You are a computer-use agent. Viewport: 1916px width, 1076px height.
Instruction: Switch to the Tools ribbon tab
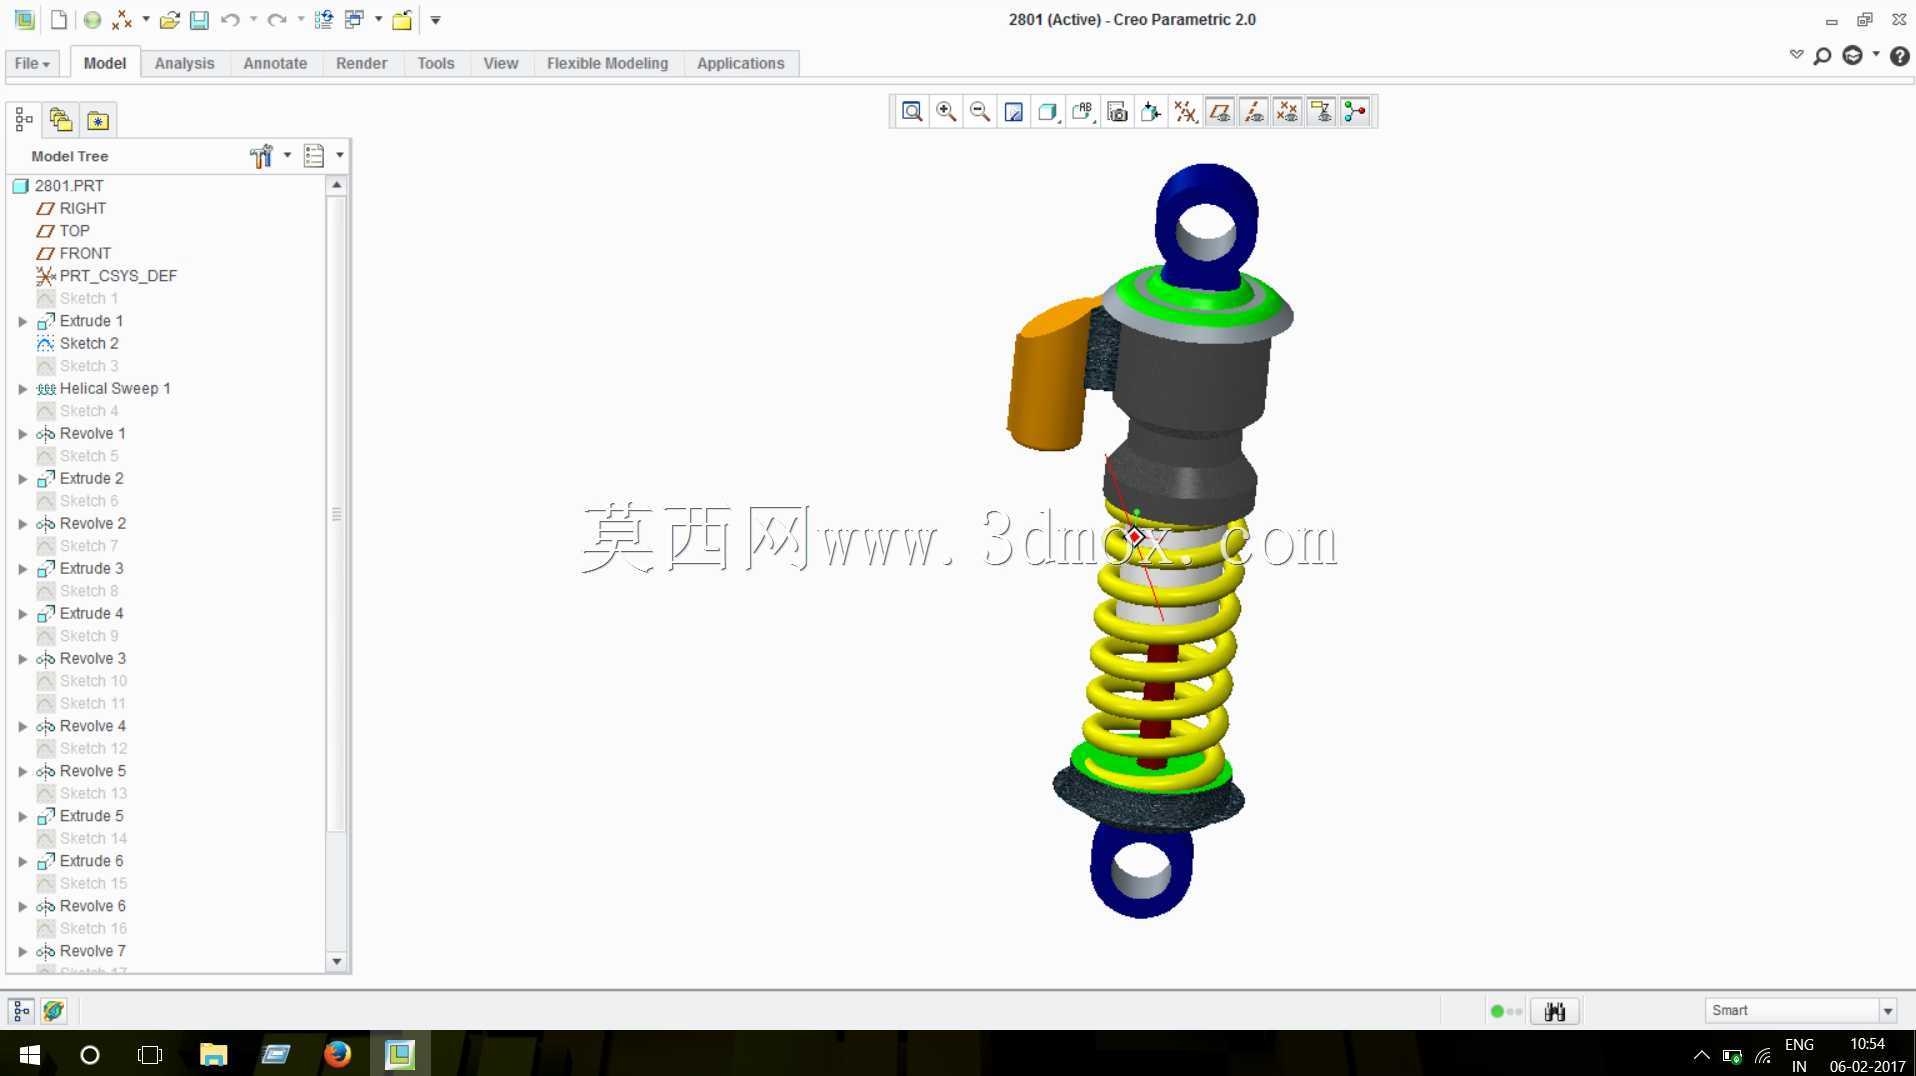click(436, 63)
